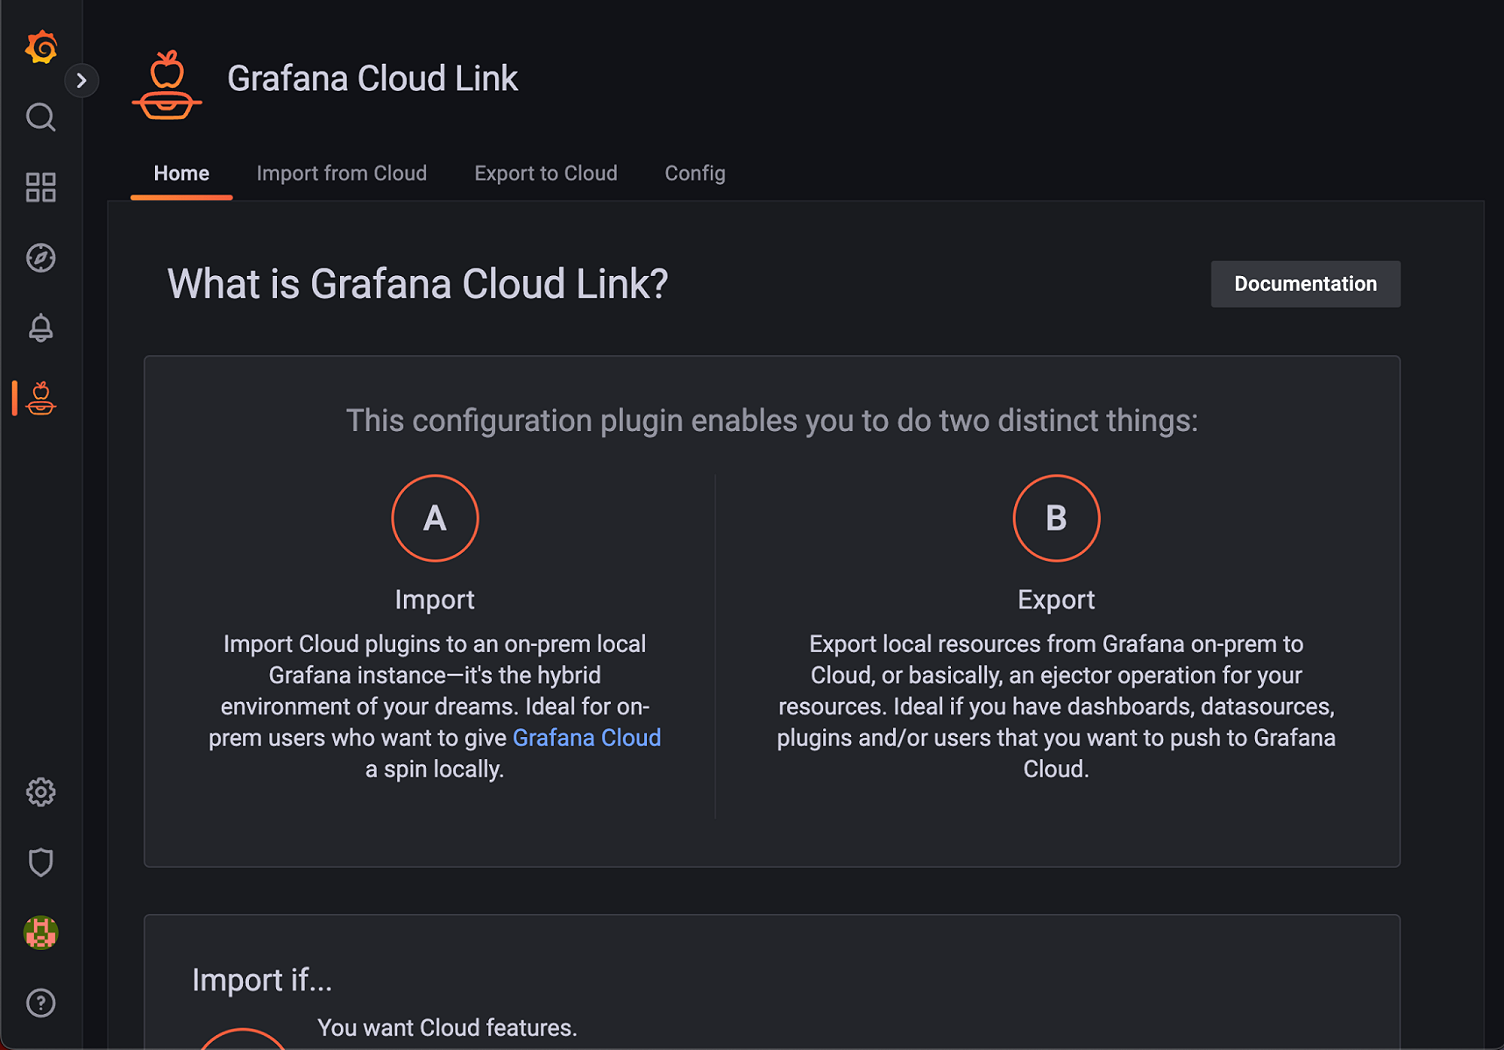Select the Cloud Link plugin sidebar icon
1504x1050 pixels.
click(40, 397)
